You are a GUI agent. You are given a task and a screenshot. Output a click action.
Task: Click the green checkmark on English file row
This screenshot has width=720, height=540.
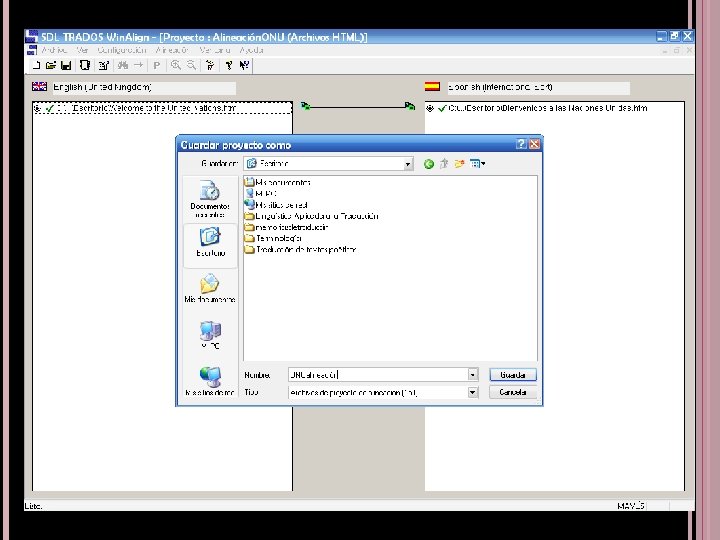[50, 108]
